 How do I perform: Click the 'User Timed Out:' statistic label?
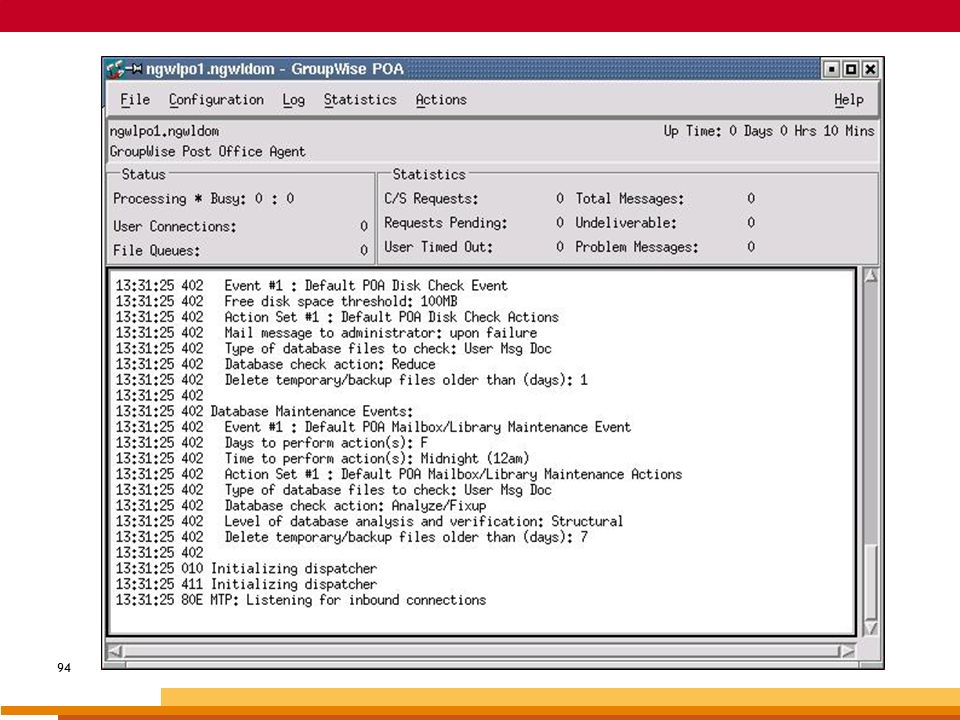[438, 247]
